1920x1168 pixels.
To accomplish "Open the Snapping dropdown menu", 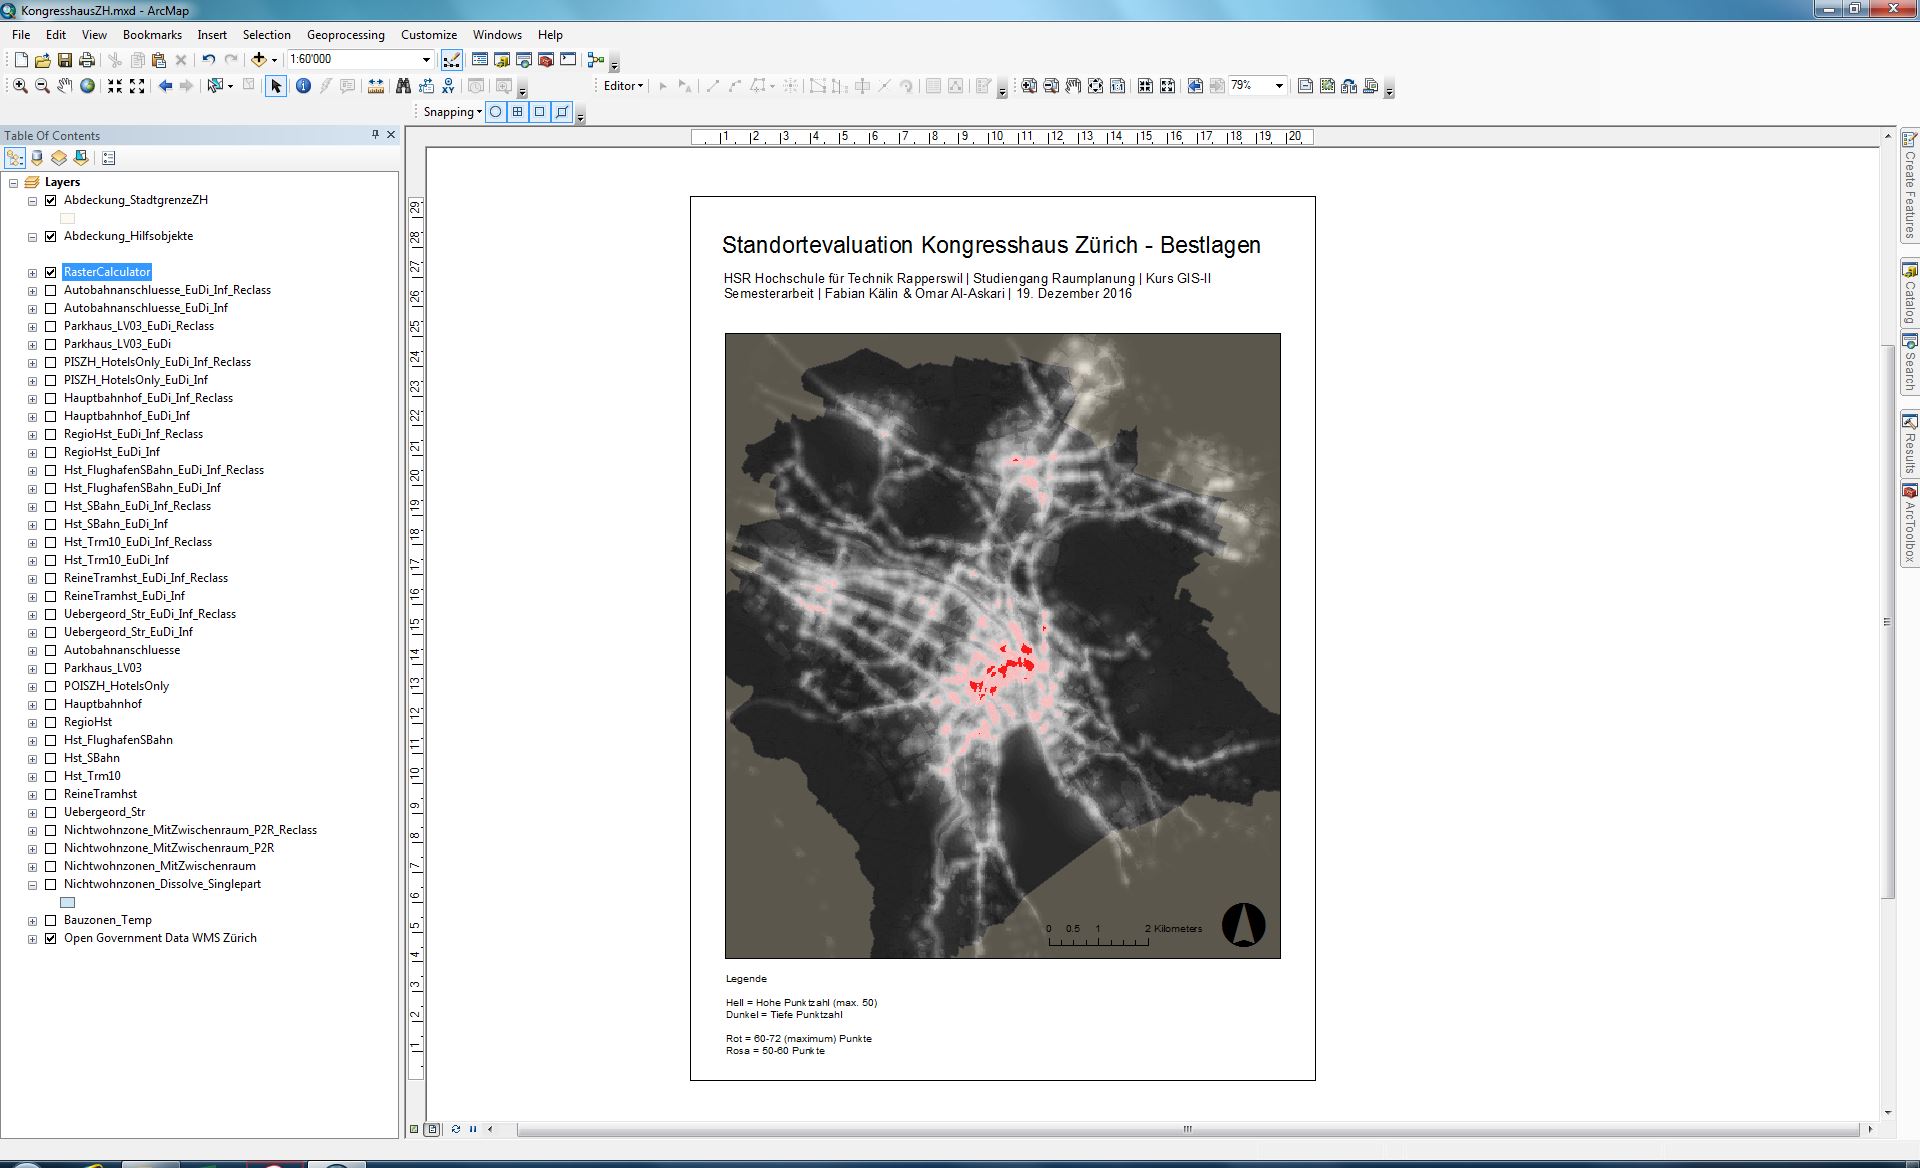I will pos(453,112).
